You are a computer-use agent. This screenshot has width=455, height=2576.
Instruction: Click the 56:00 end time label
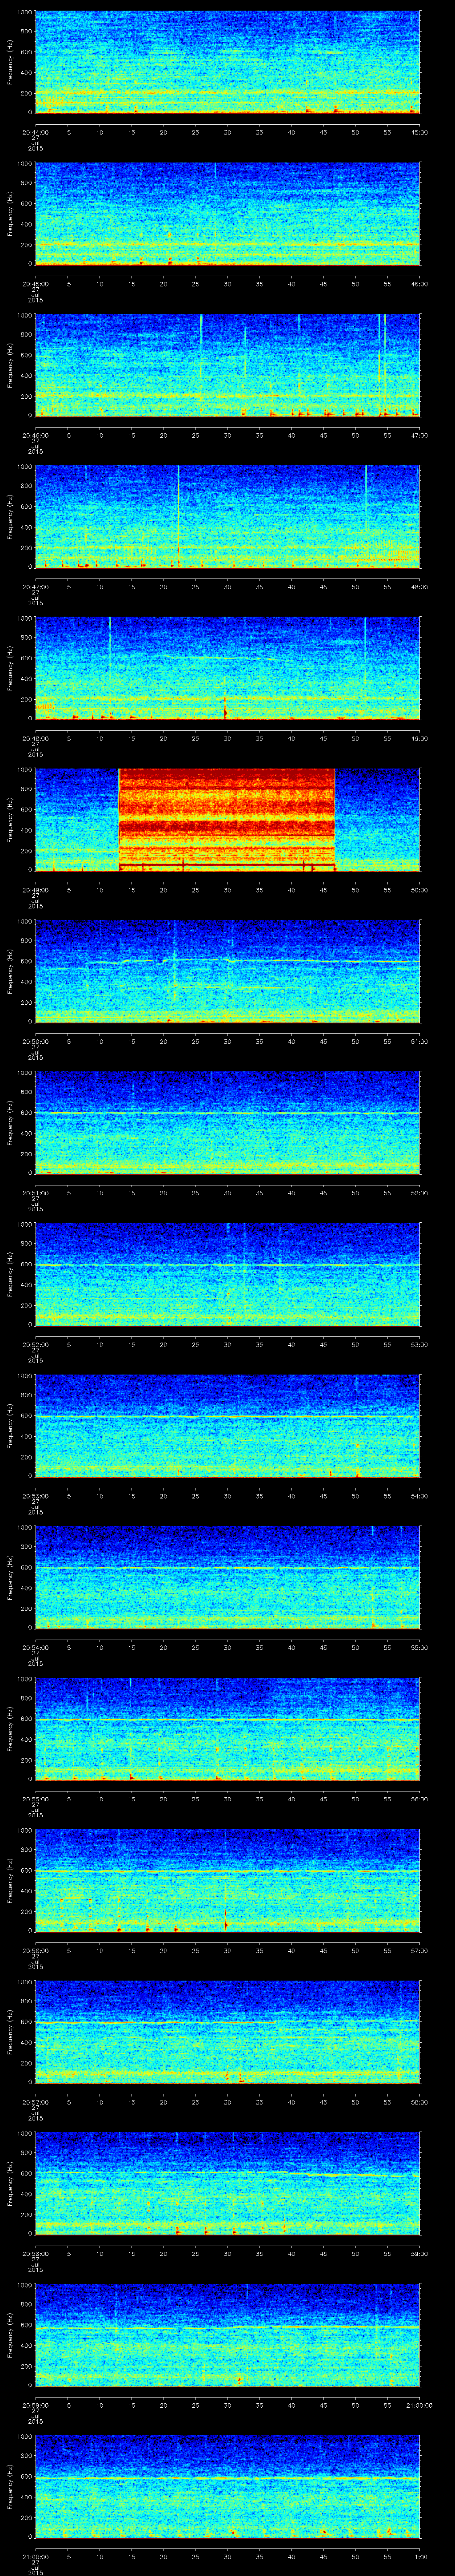pos(420,1798)
